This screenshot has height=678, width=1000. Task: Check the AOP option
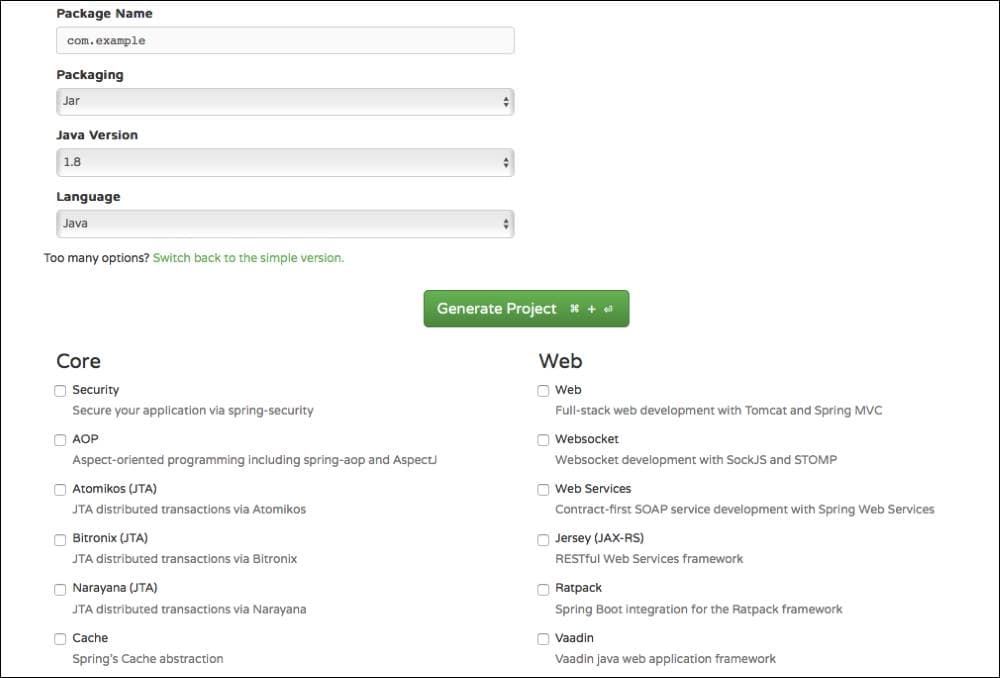[60, 440]
